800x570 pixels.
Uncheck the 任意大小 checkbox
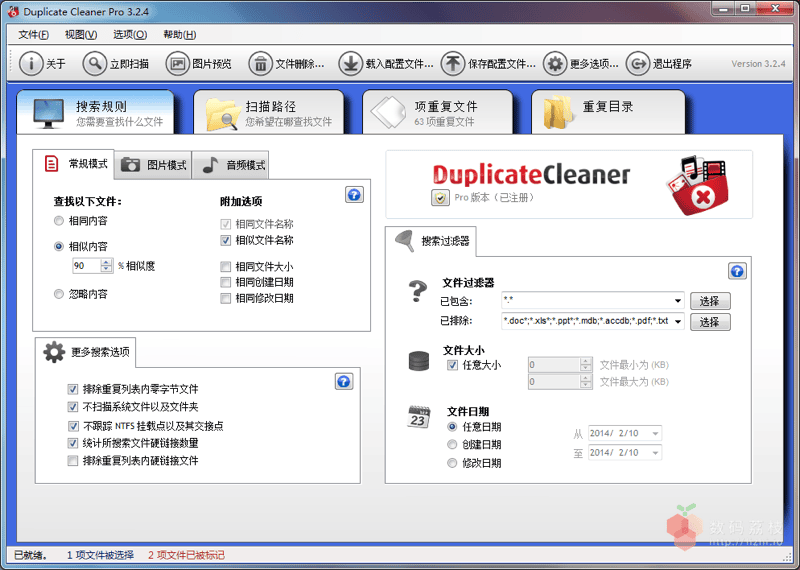coord(453,365)
